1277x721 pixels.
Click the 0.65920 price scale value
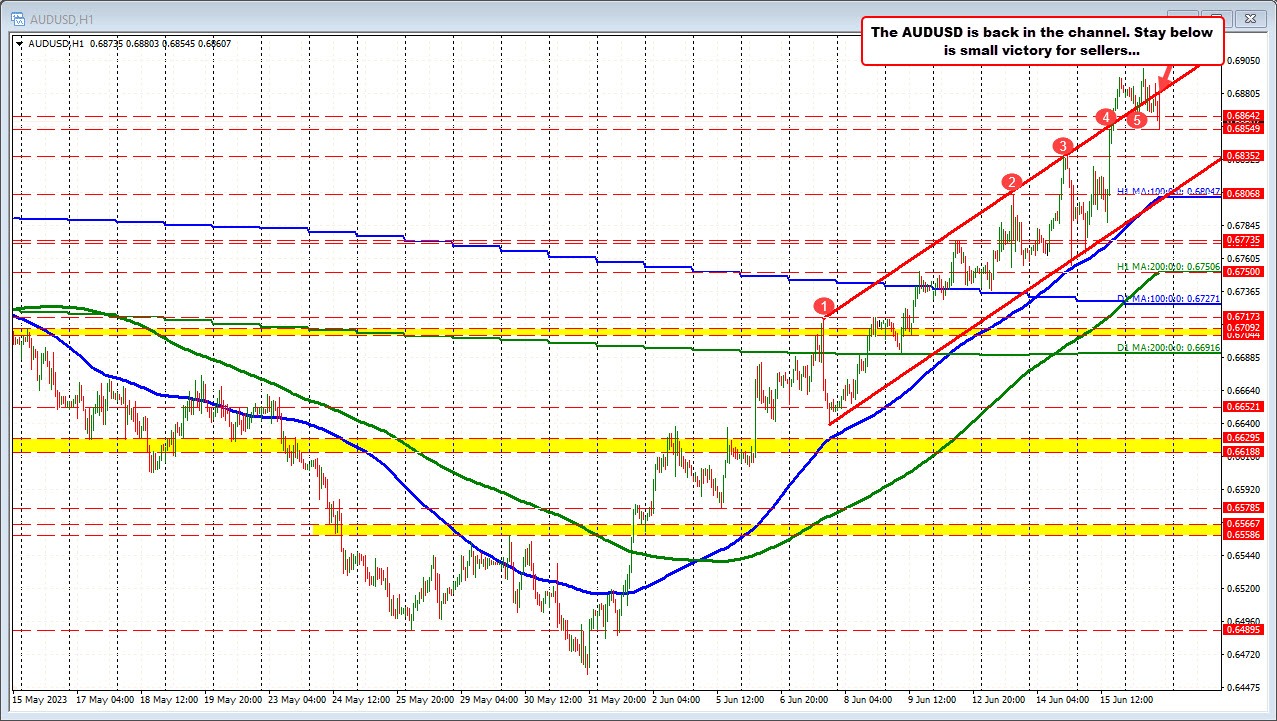point(1243,489)
